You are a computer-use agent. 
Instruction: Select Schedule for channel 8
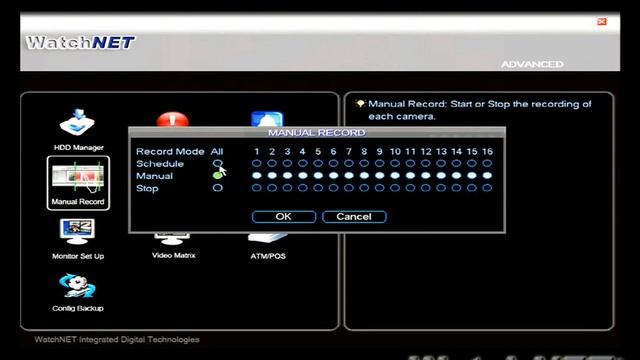(x=364, y=163)
